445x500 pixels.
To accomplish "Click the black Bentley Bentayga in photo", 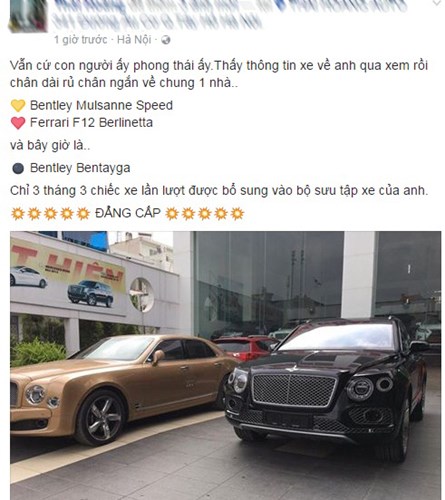I will click(x=326, y=387).
